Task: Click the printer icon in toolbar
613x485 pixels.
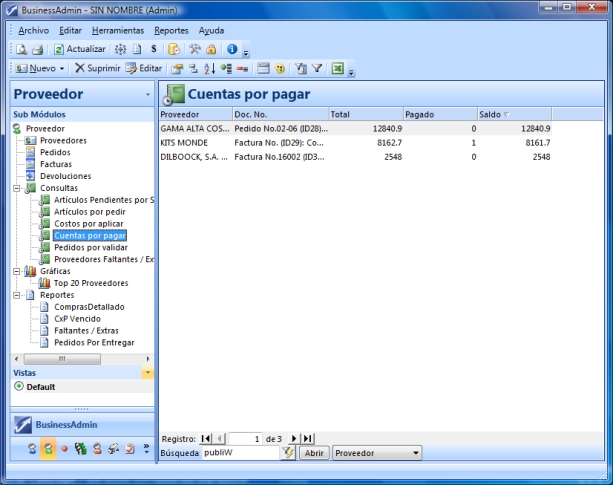Action: (x=37, y=49)
